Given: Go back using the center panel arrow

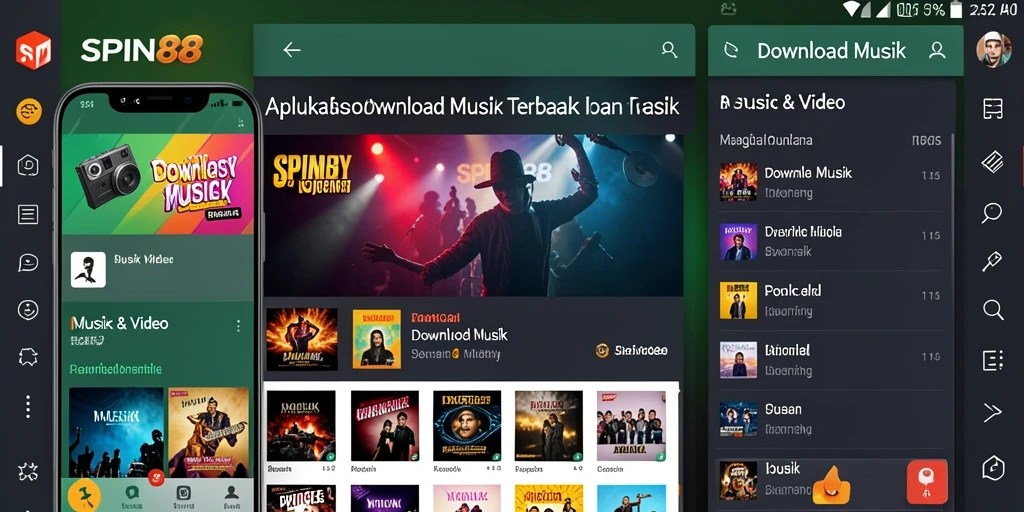Looking at the screenshot, I should 291,50.
